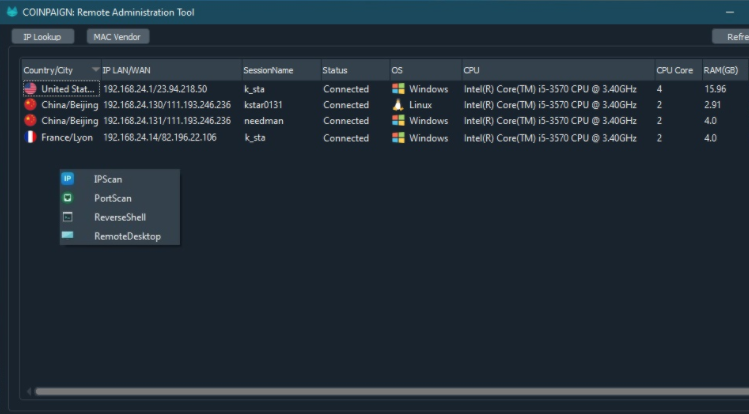Click the IPScan icon in context menu

tap(68, 179)
